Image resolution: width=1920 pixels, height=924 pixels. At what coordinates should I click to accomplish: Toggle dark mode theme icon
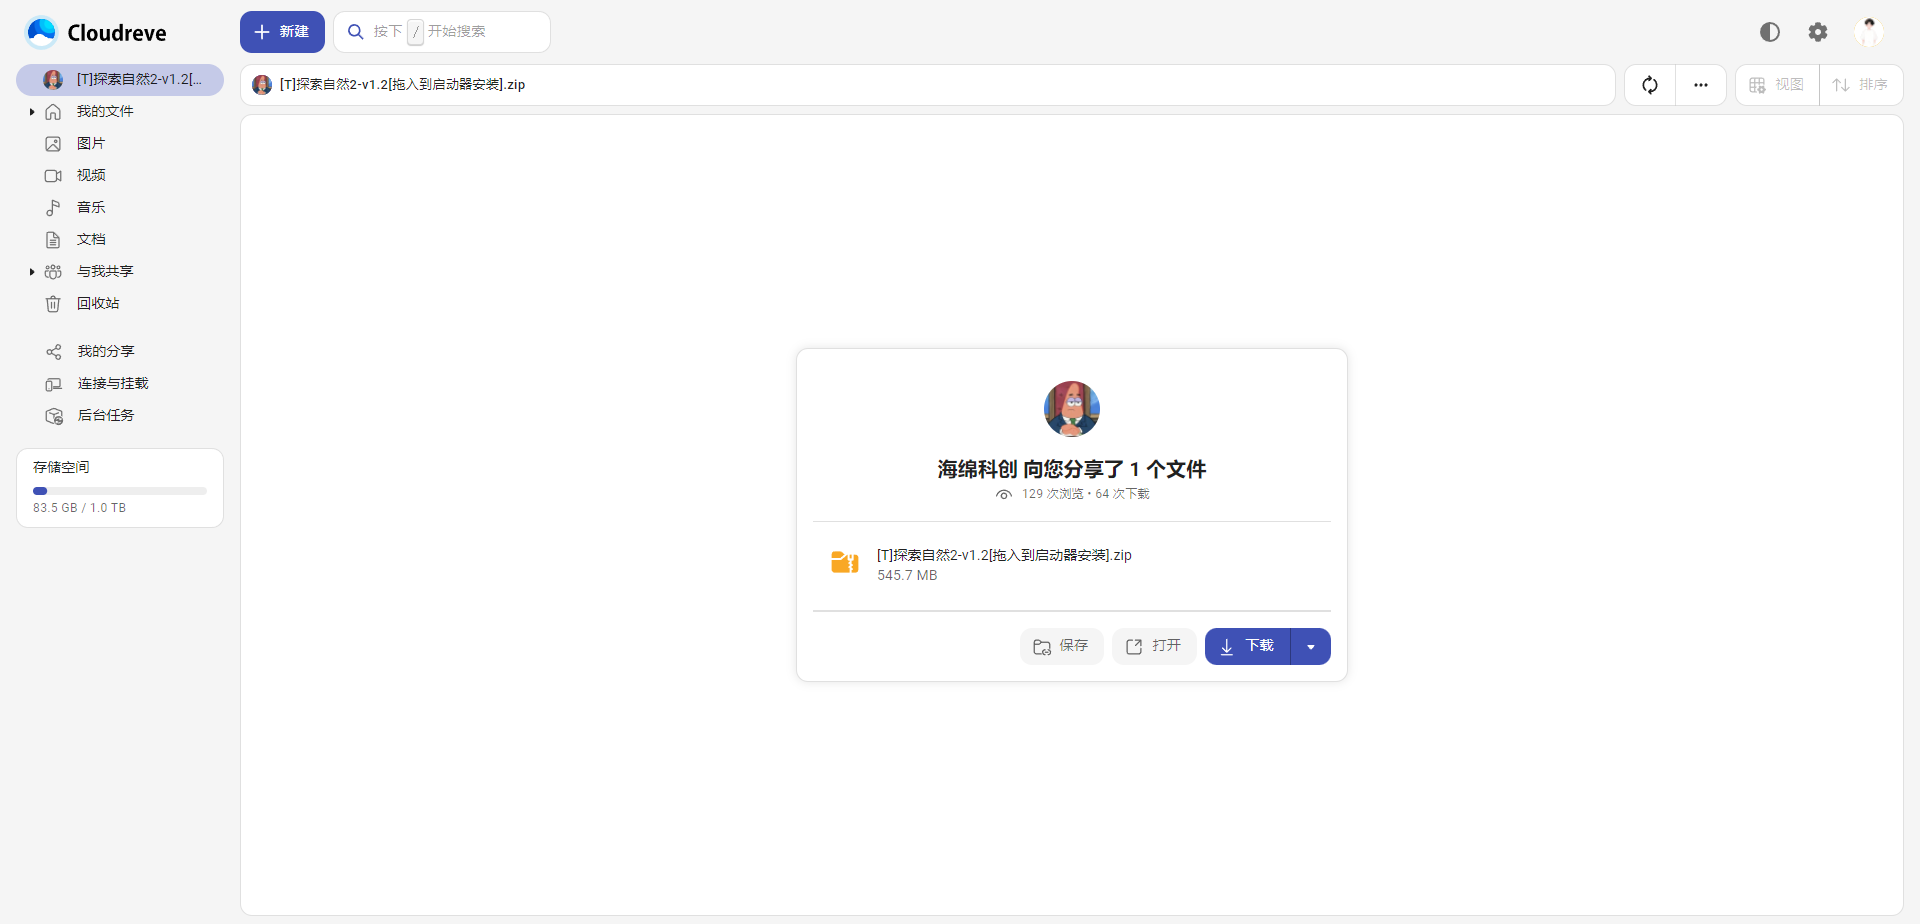click(x=1769, y=32)
